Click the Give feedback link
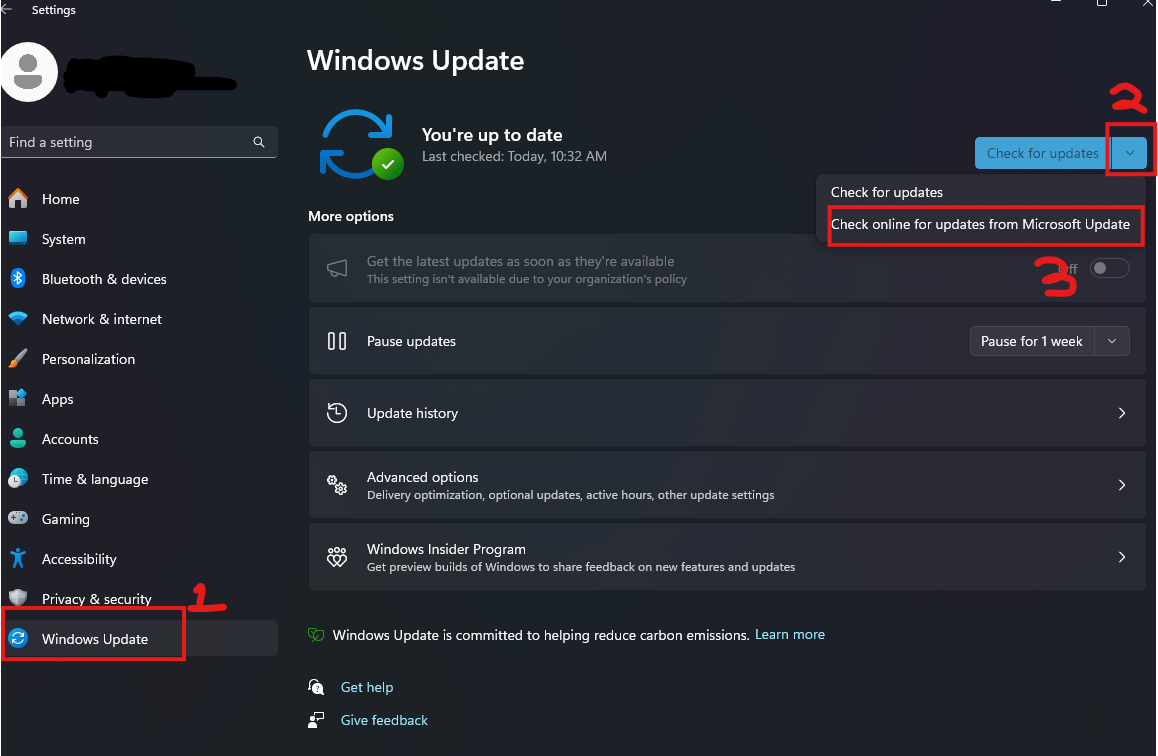 [x=384, y=720]
